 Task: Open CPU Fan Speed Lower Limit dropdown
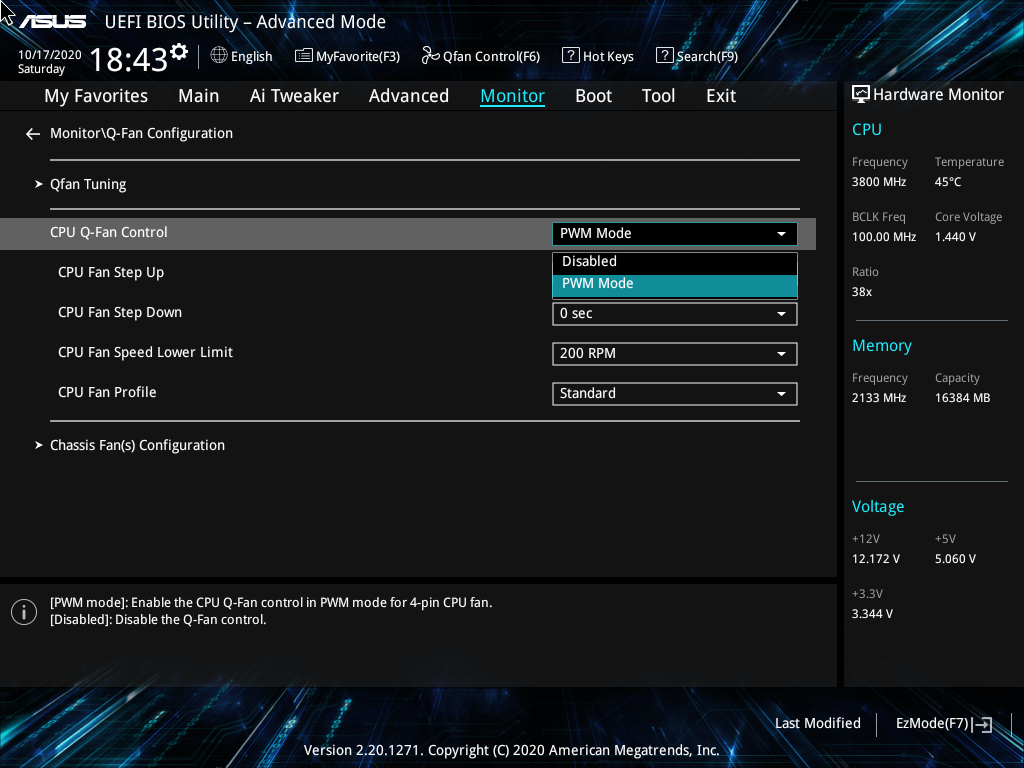(x=675, y=353)
